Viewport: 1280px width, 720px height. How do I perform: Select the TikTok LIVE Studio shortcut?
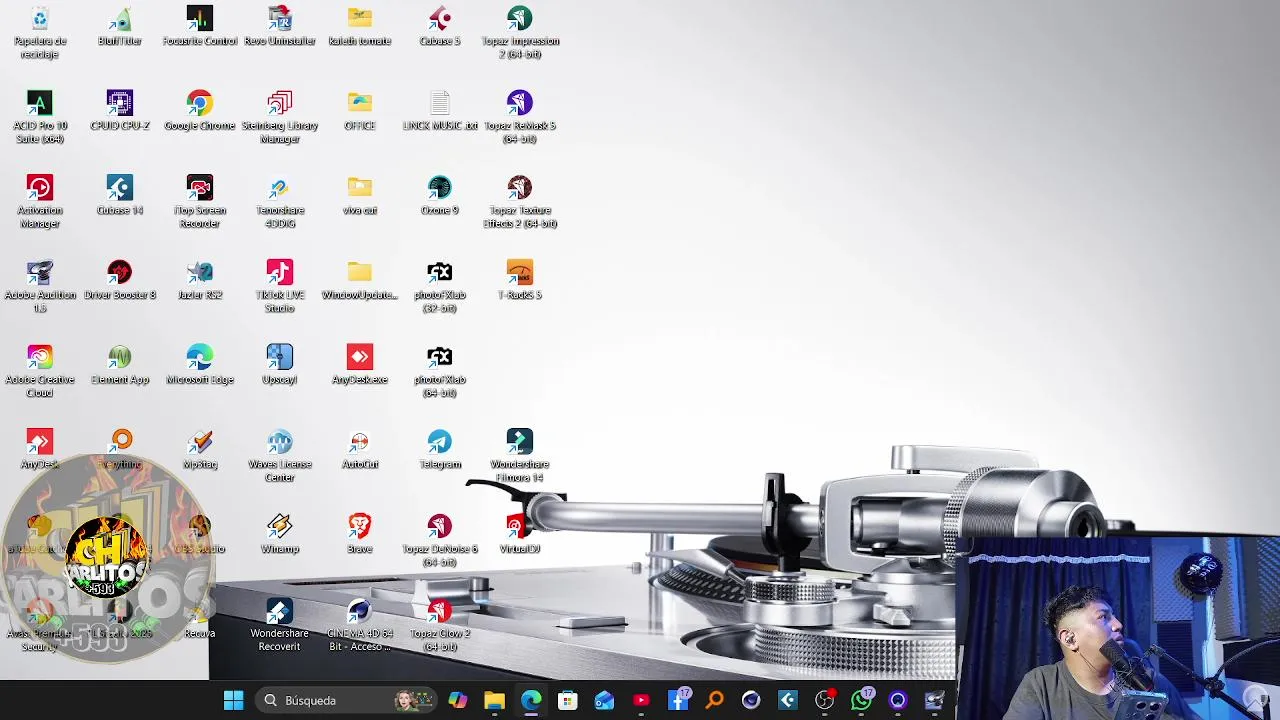pyautogui.click(x=280, y=286)
